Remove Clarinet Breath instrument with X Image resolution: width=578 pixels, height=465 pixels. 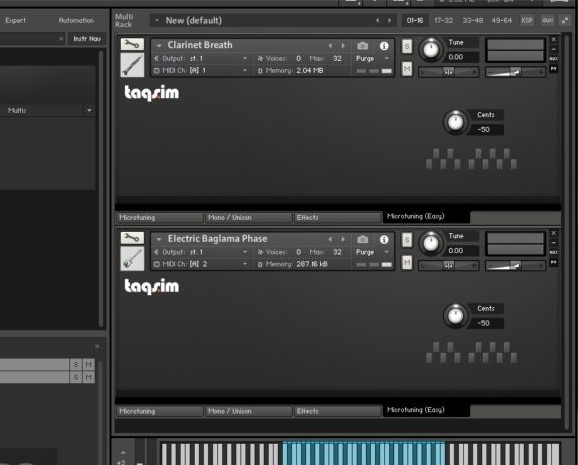click(x=553, y=39)
